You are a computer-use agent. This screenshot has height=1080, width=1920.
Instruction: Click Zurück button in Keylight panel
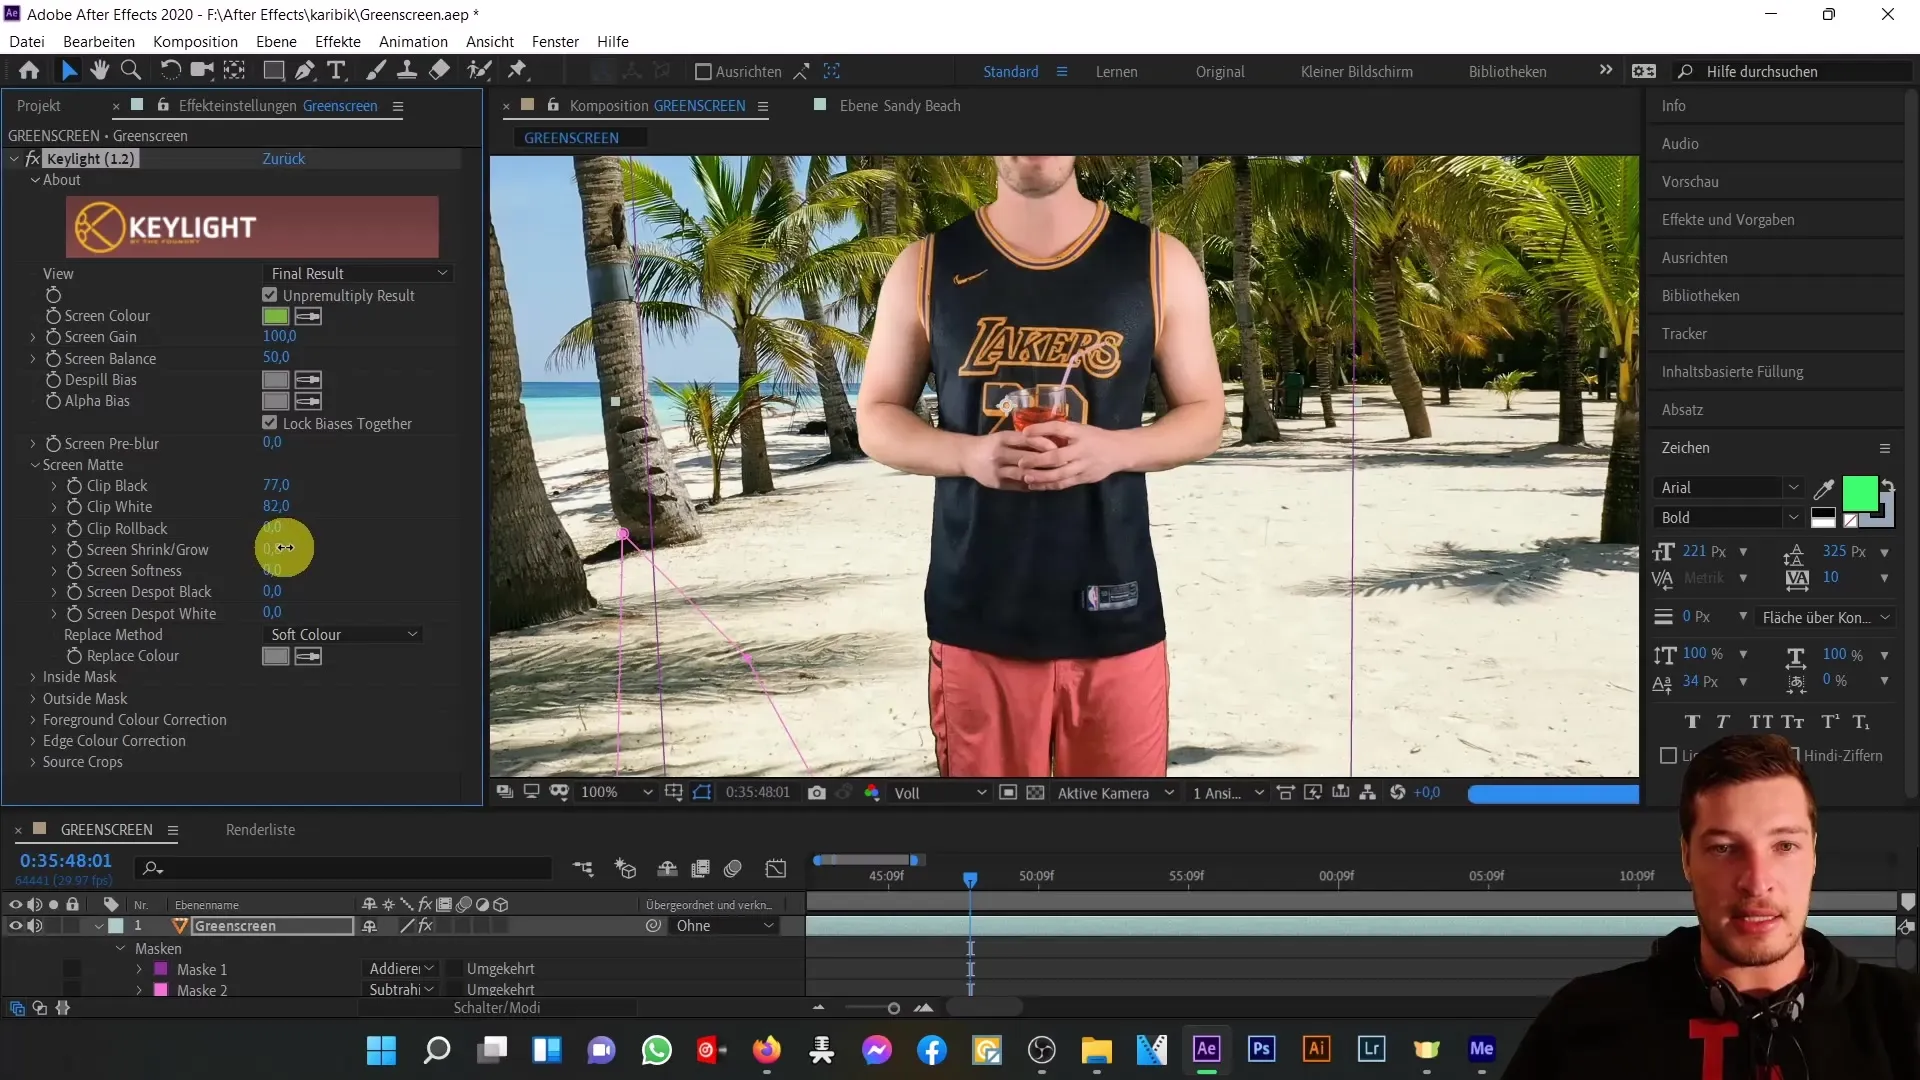284,157
